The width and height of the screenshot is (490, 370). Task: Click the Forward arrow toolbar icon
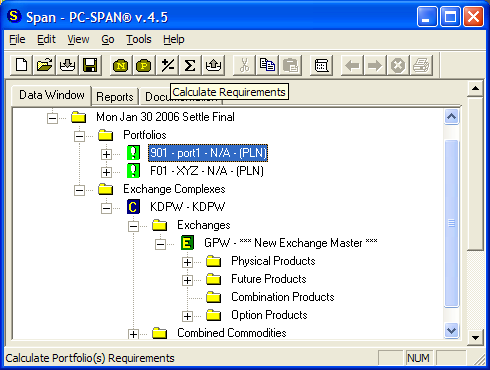click(x=375, y=65)
